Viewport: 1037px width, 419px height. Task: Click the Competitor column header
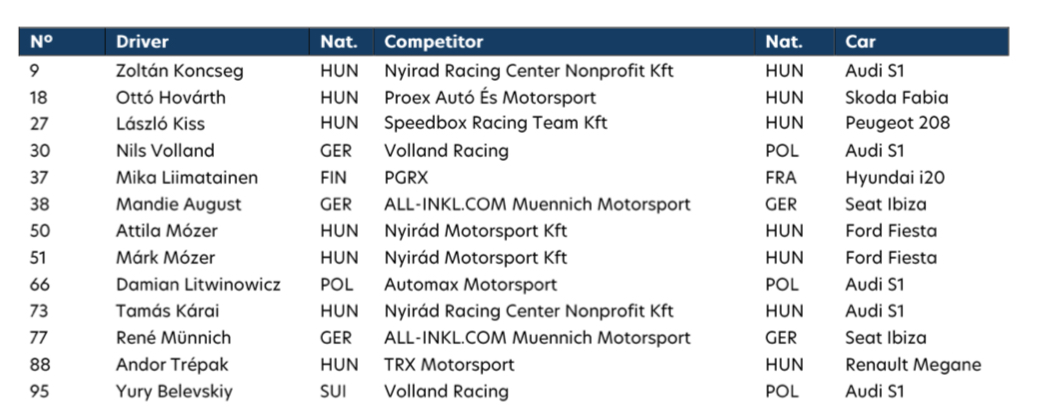(x=434, y=42)
